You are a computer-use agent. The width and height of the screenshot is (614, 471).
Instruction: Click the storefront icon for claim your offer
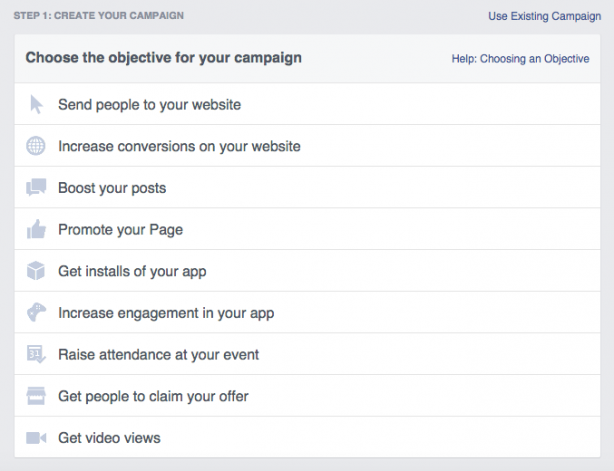tap(36, 396)
